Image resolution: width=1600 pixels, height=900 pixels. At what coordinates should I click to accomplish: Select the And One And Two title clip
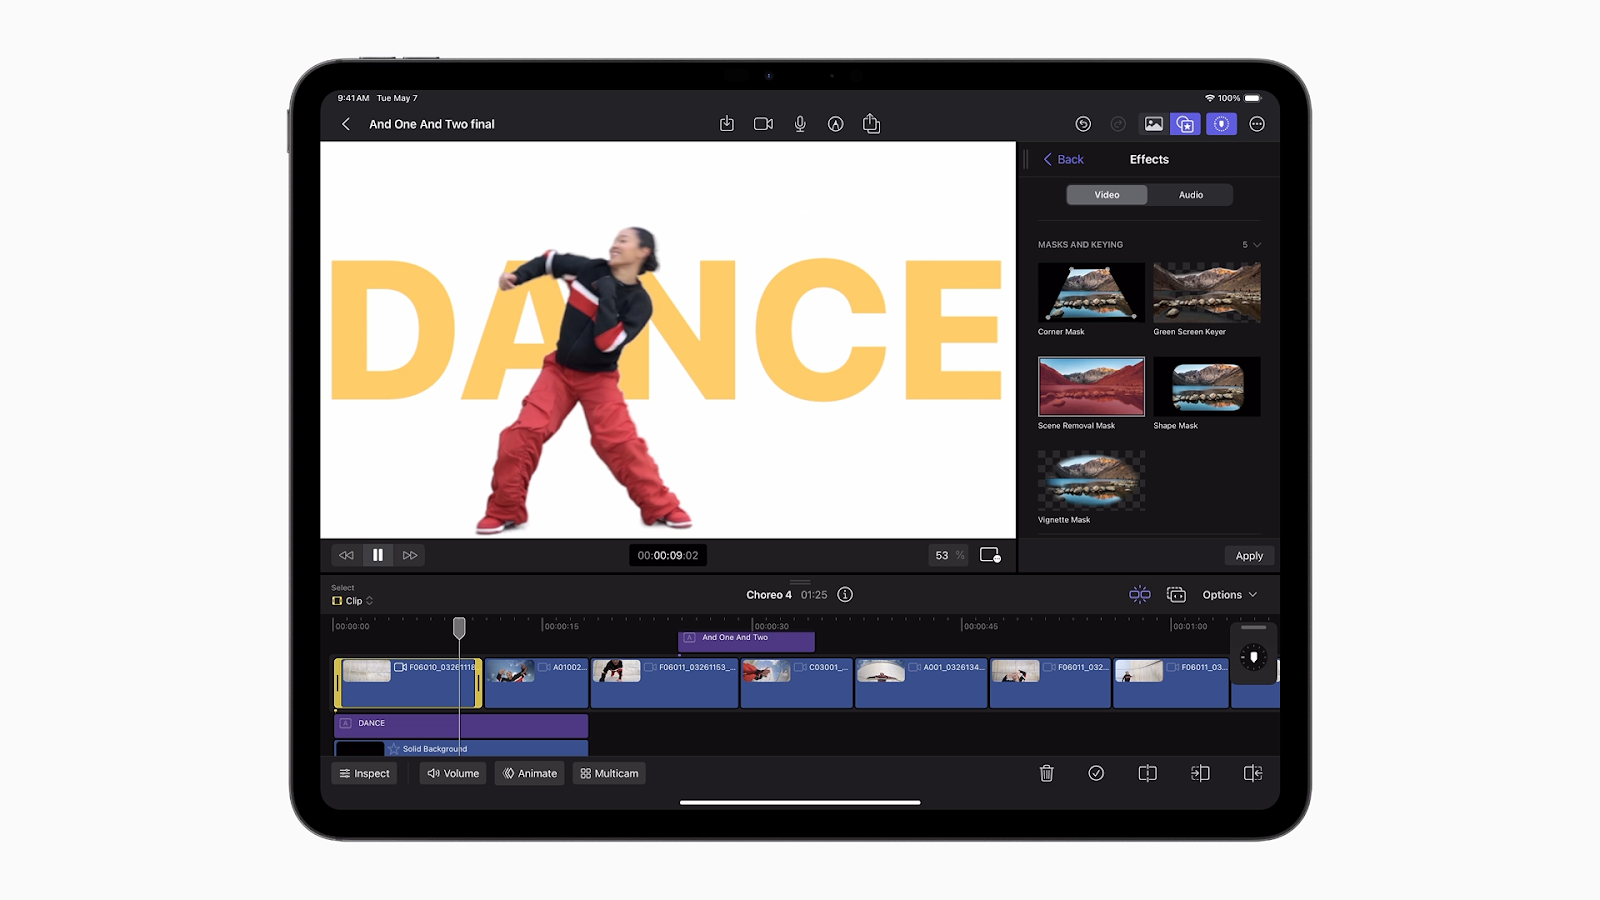[747, 641]
